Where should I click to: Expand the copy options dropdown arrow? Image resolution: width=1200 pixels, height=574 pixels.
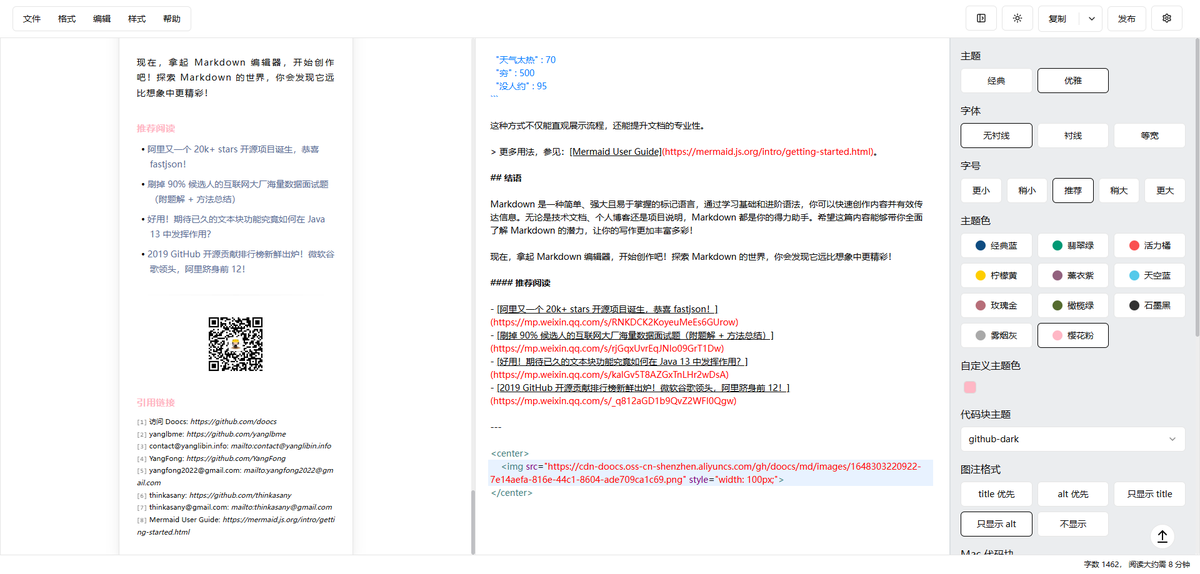pyautogui.click(x=1090, y=18)
